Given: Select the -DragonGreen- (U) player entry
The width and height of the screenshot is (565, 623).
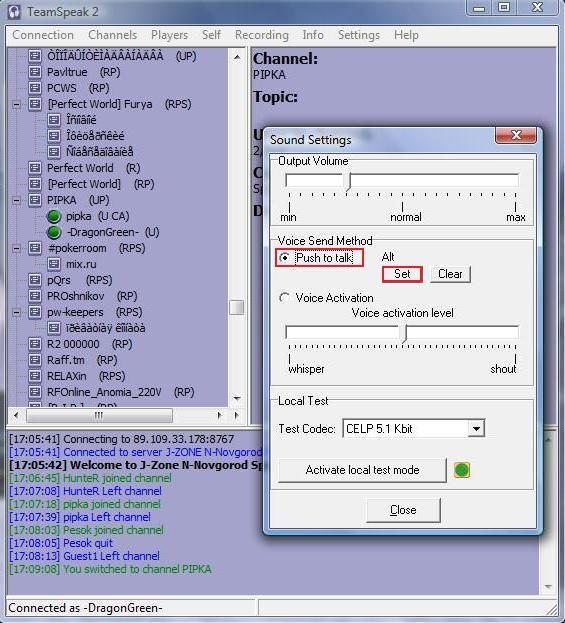Looking at the screenshot, I should click(113, 232).
